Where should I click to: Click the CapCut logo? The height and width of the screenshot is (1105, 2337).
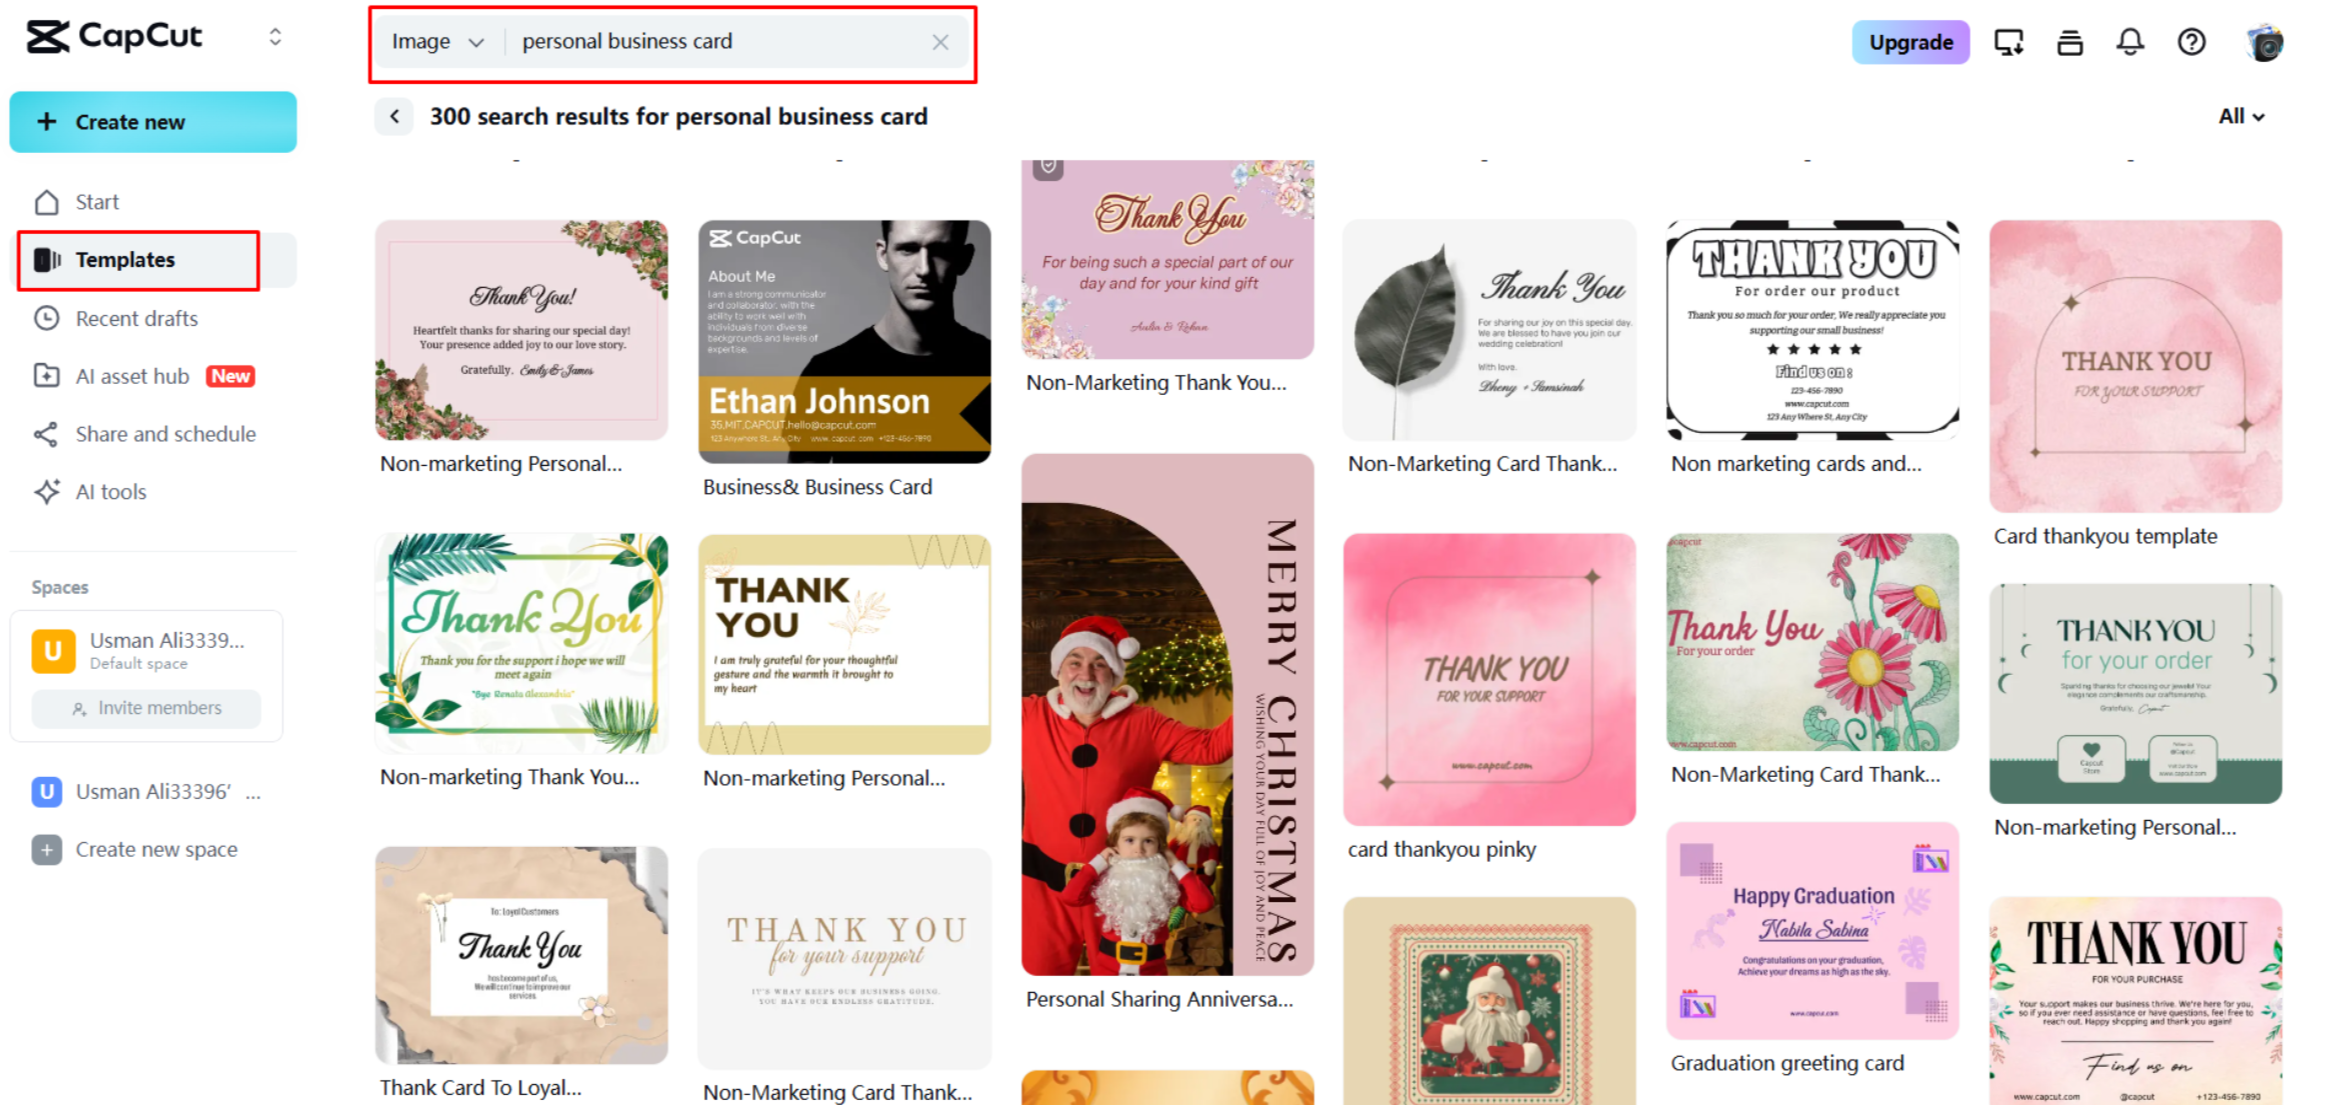tap(114, 37)
